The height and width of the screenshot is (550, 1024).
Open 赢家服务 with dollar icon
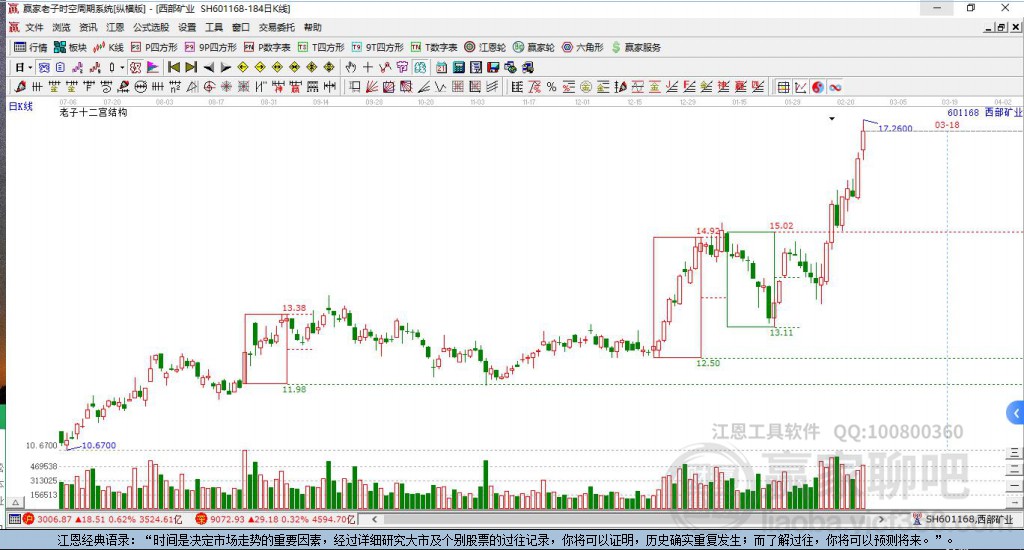point(636,48)
